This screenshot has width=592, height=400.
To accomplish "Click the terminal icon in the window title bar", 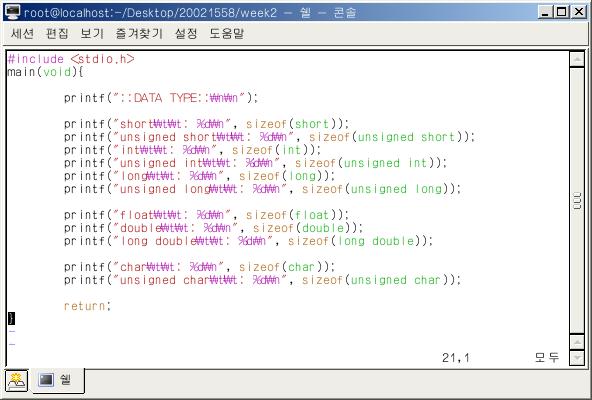I will coord(12,12).
